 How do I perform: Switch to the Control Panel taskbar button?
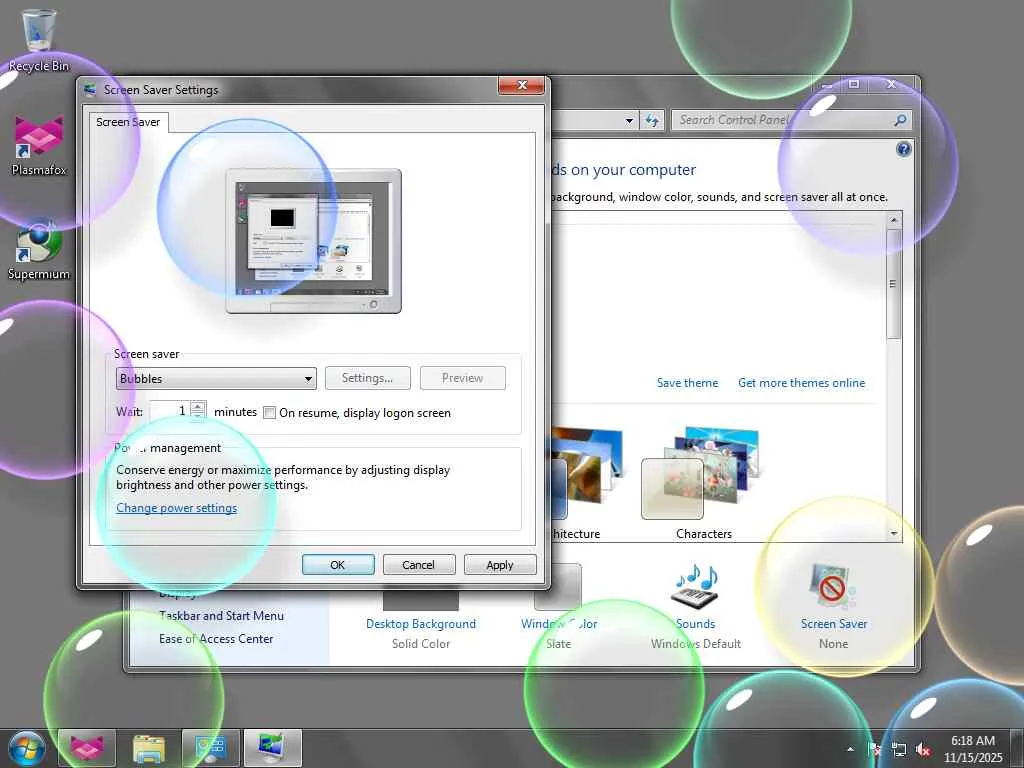tap(211, 748)
